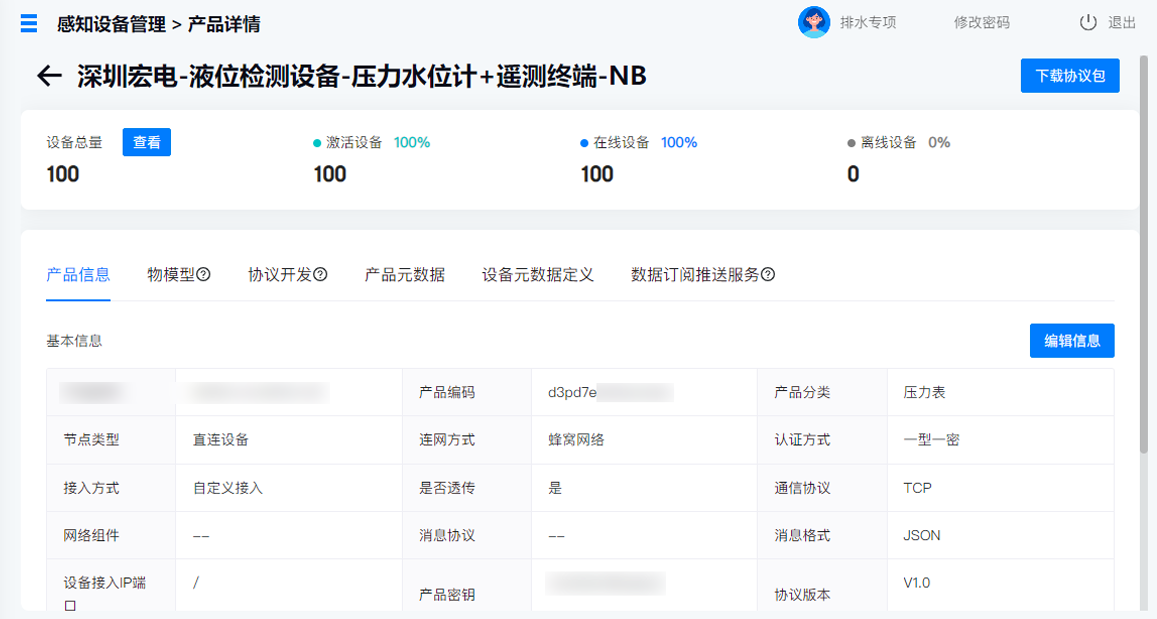Switch to the 产品信息 tab
Viewport: 1157px width, 619px height.
pos(78,275)
